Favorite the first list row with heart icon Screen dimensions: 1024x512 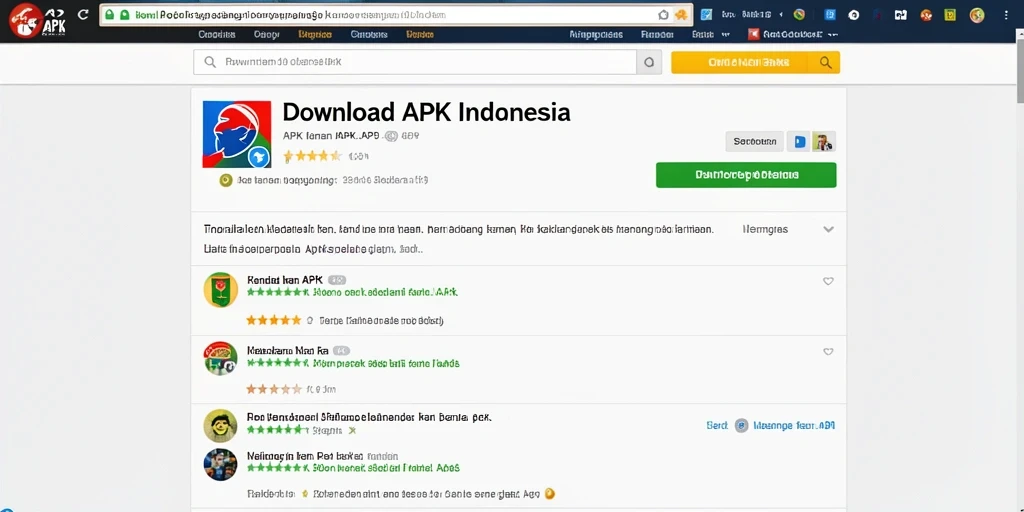(x=828, y=281)
